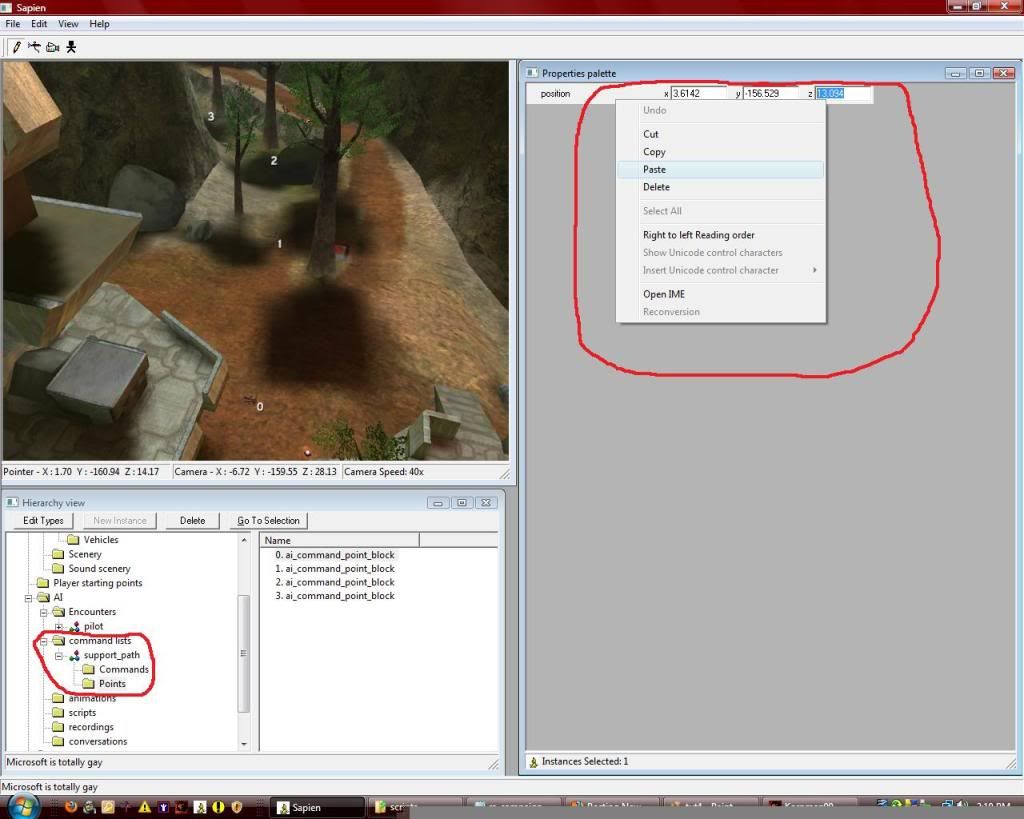Click the conversations folder icon
This screenshot has height=819, width=1024.
(x=59, y=741)
